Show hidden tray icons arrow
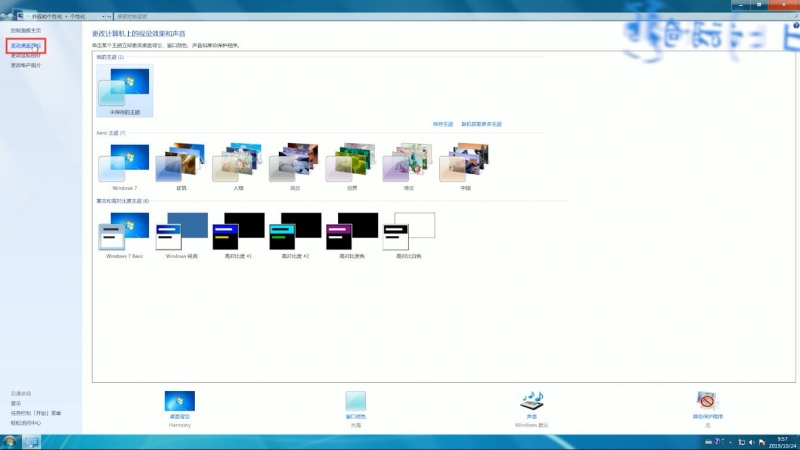 730,442
